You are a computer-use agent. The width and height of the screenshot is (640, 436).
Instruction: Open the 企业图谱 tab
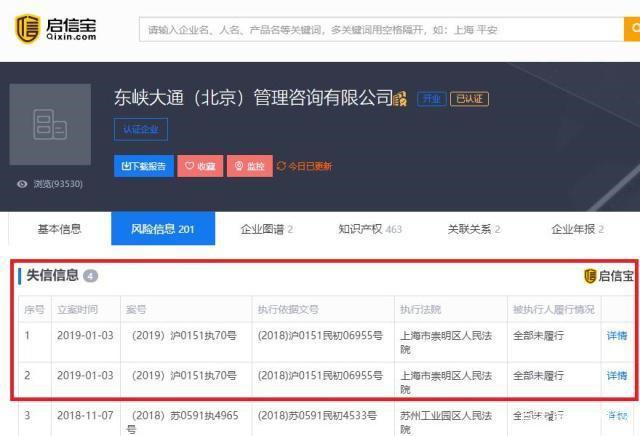[267, 229]
